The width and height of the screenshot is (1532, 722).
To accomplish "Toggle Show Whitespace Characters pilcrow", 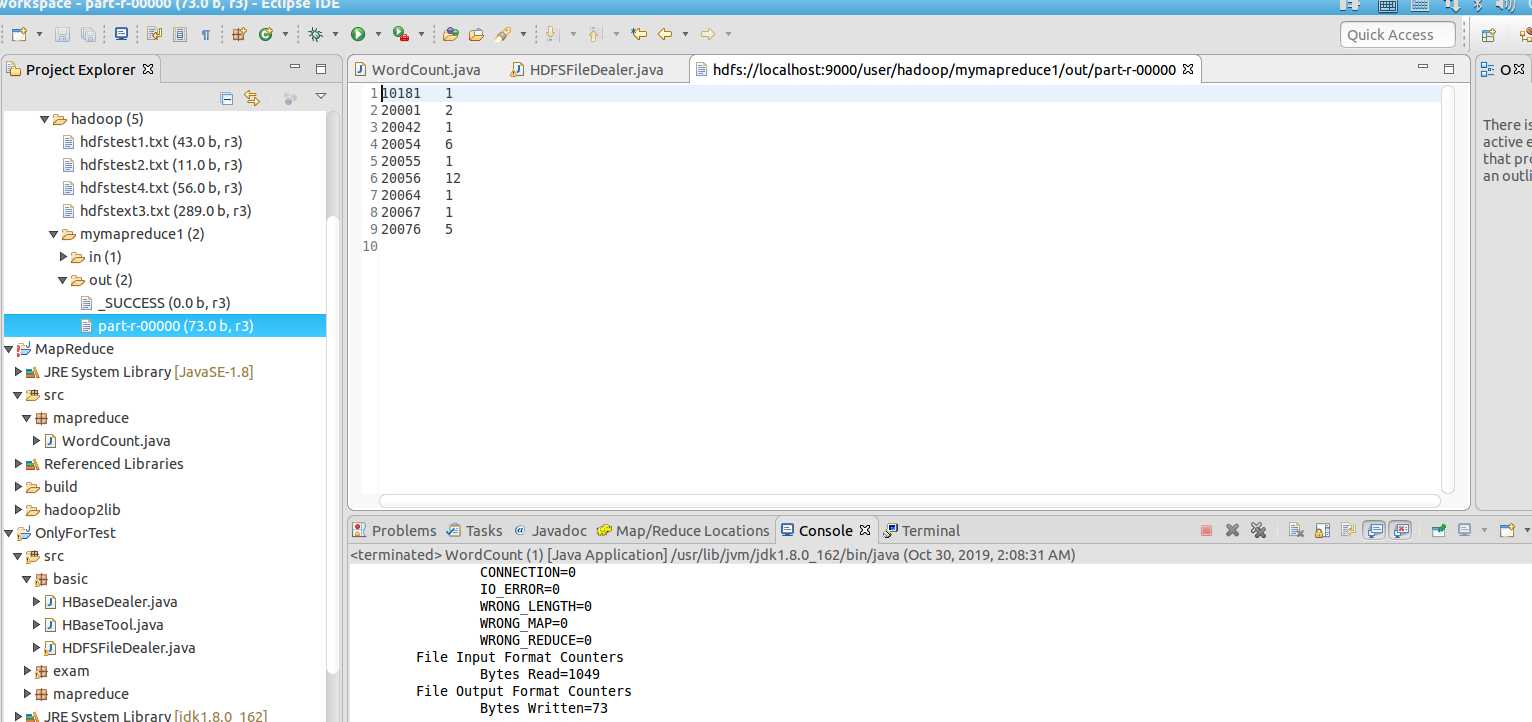I will pos(206,34).
